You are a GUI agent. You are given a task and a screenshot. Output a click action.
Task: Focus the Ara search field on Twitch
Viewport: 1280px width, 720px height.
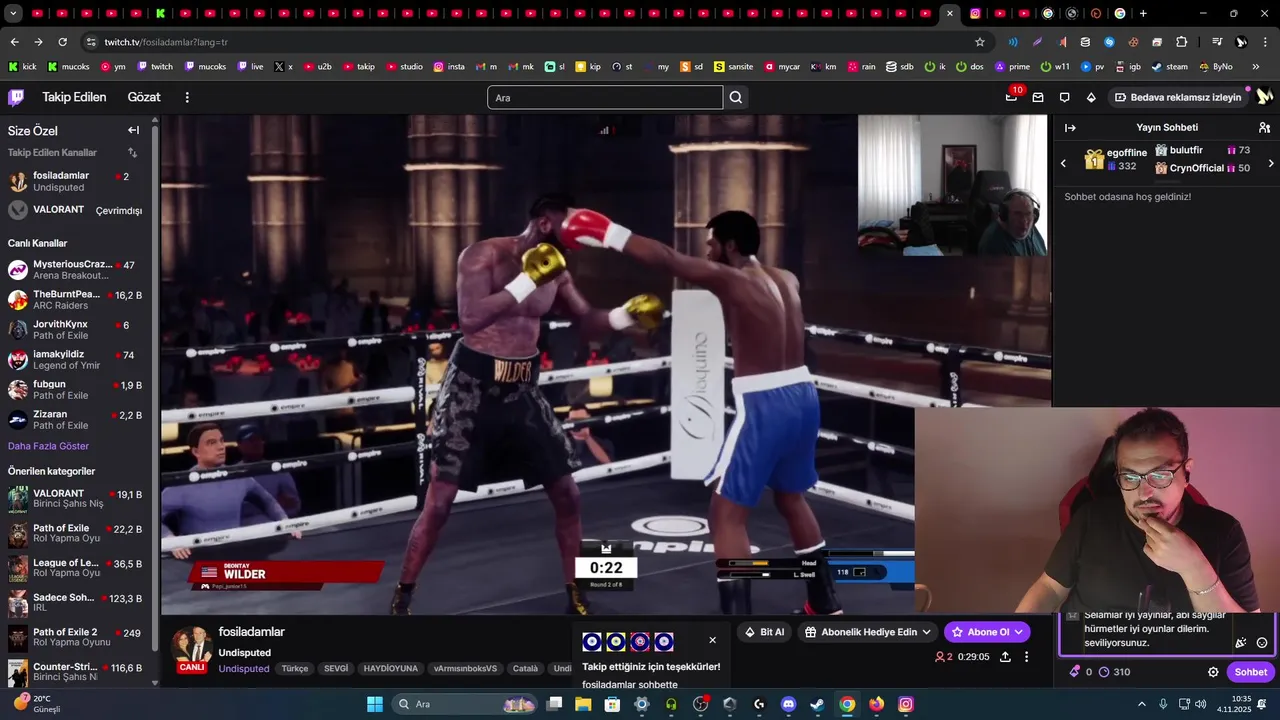point(605,97)
